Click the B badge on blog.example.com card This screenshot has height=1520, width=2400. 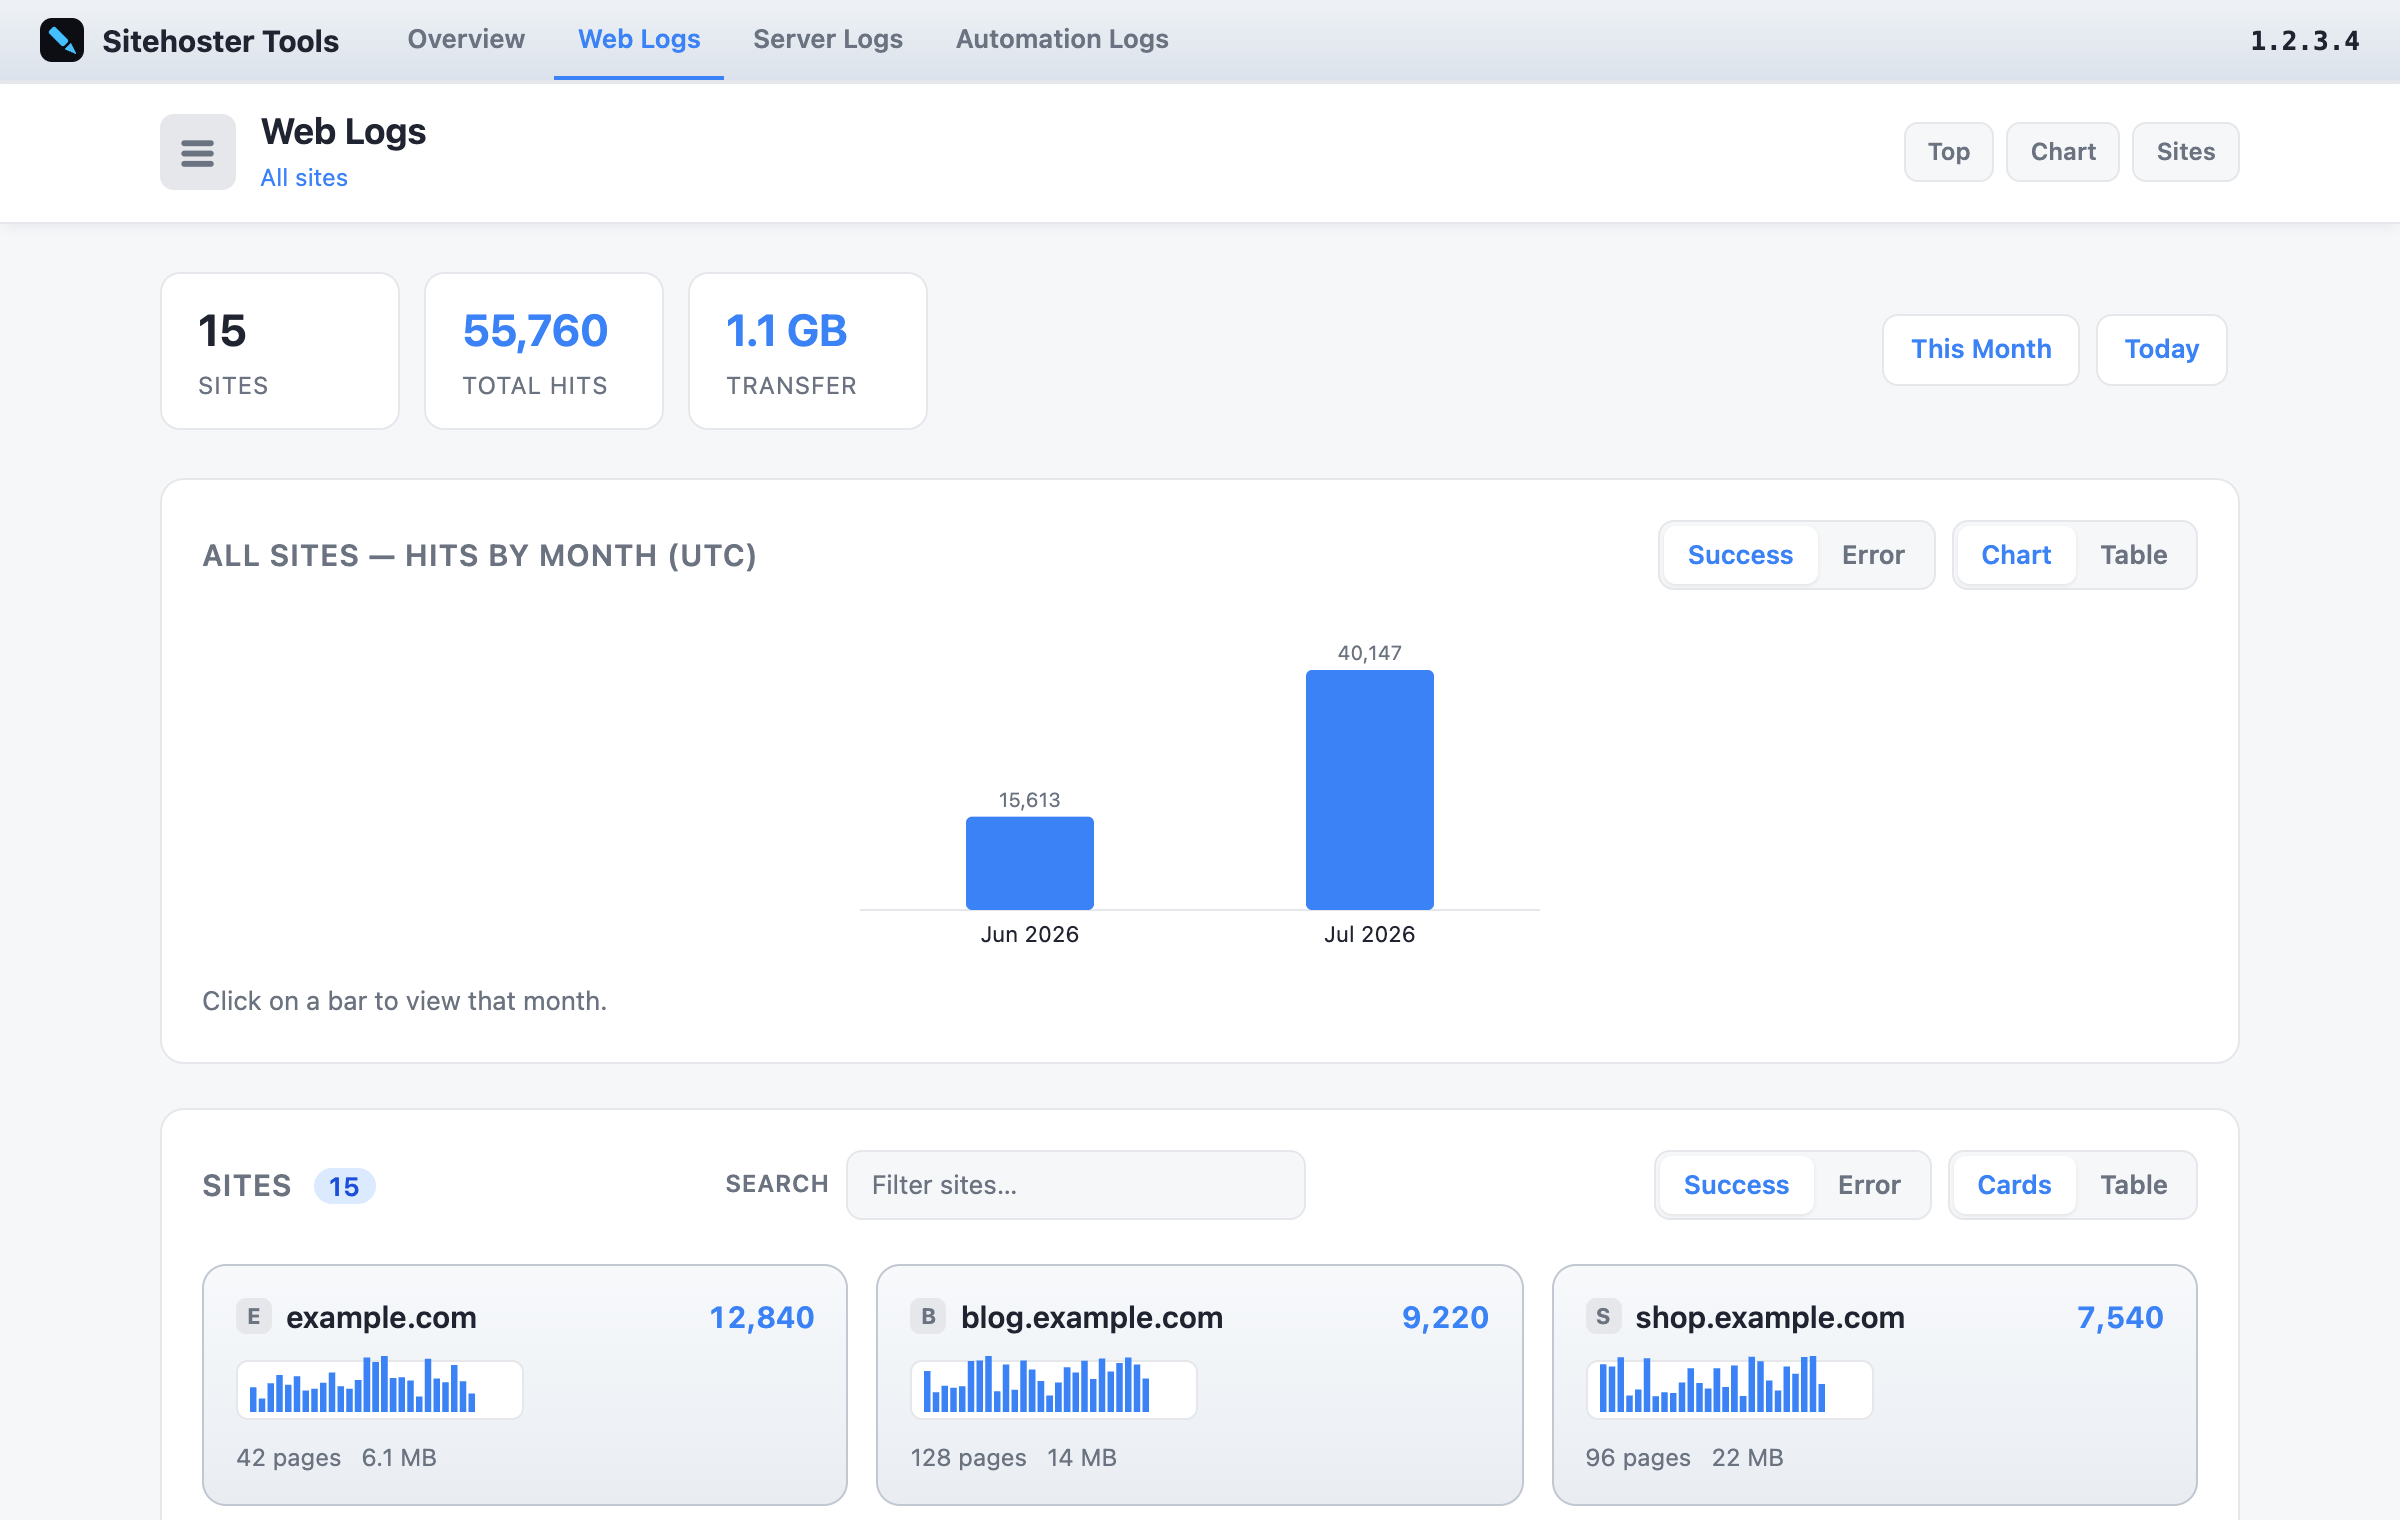click(928, 1317)
